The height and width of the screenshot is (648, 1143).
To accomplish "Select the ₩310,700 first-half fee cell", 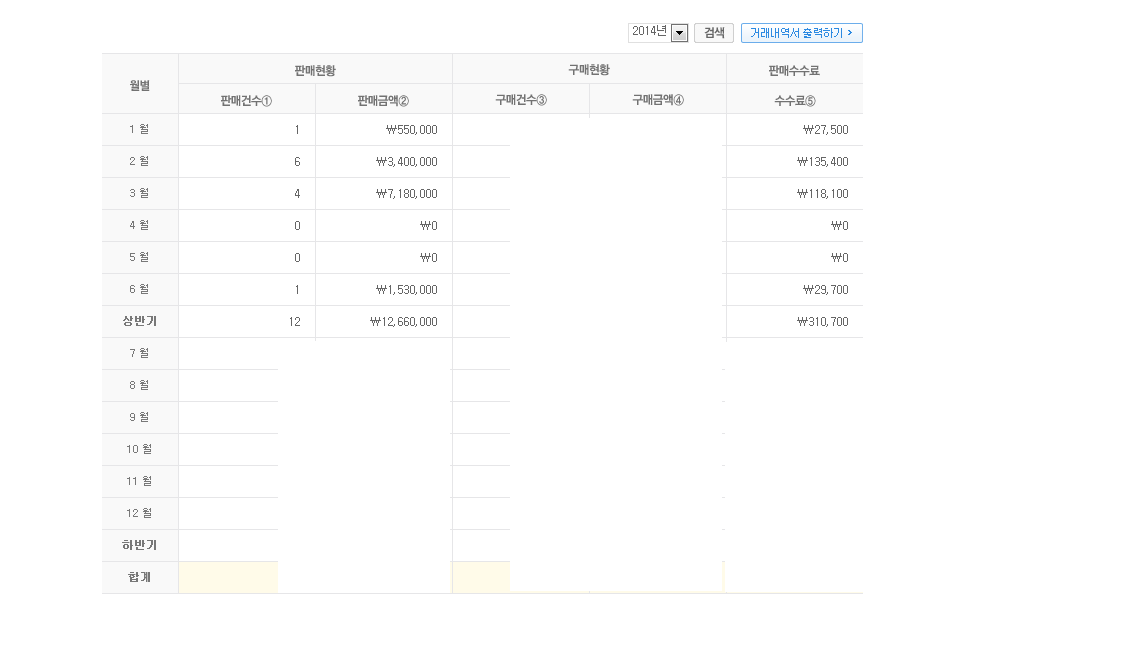I will 822,322.
